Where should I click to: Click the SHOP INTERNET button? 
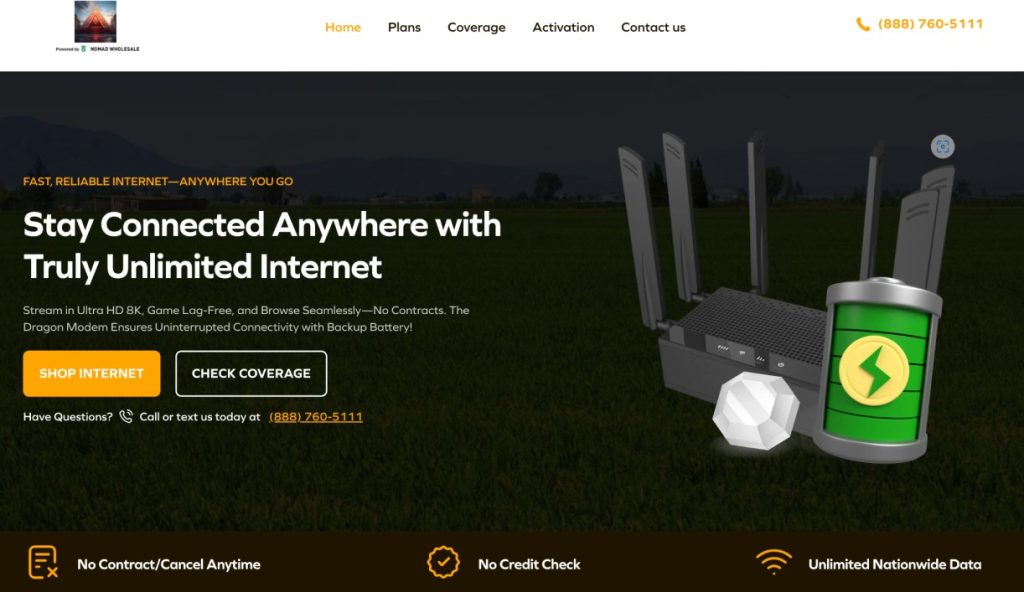coord(91,373)
